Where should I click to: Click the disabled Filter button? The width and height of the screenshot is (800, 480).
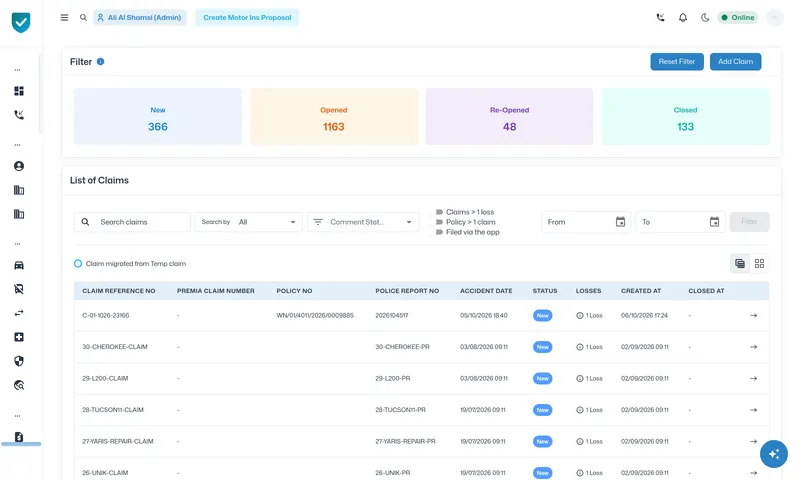point(749,222)
